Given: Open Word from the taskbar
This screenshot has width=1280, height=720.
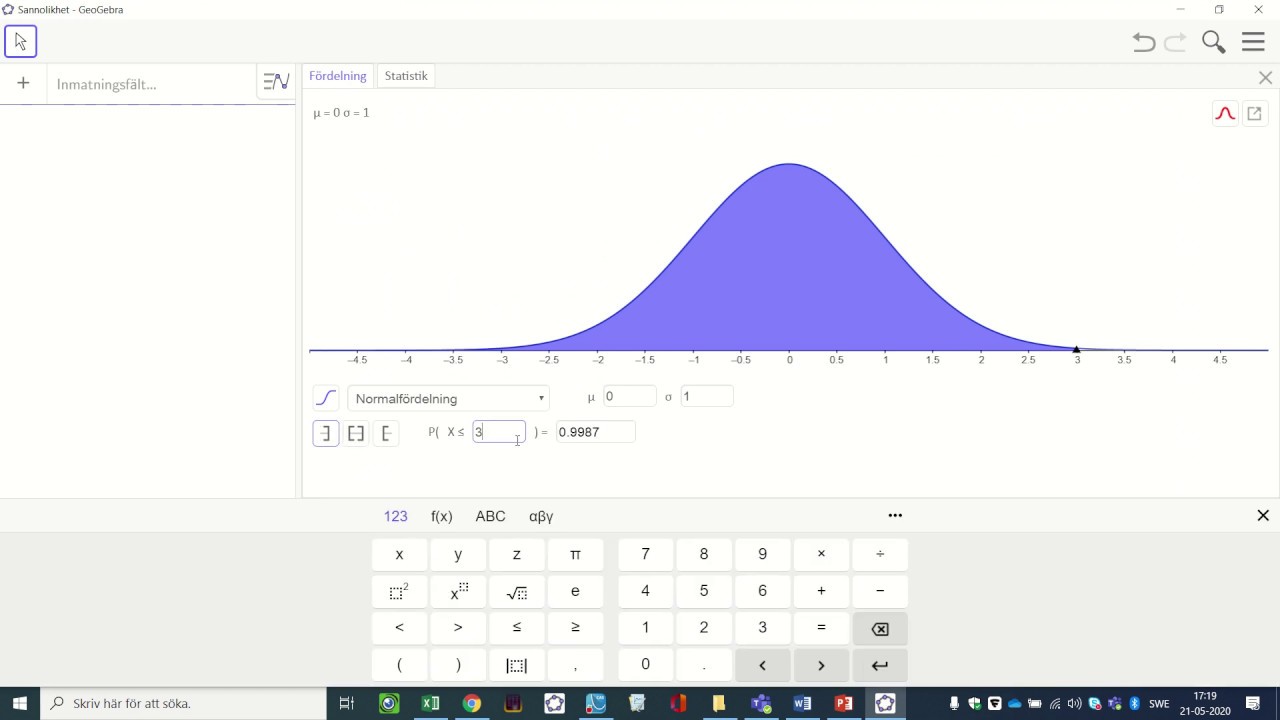Looking at the screenshot, I should tap(801, 703).
